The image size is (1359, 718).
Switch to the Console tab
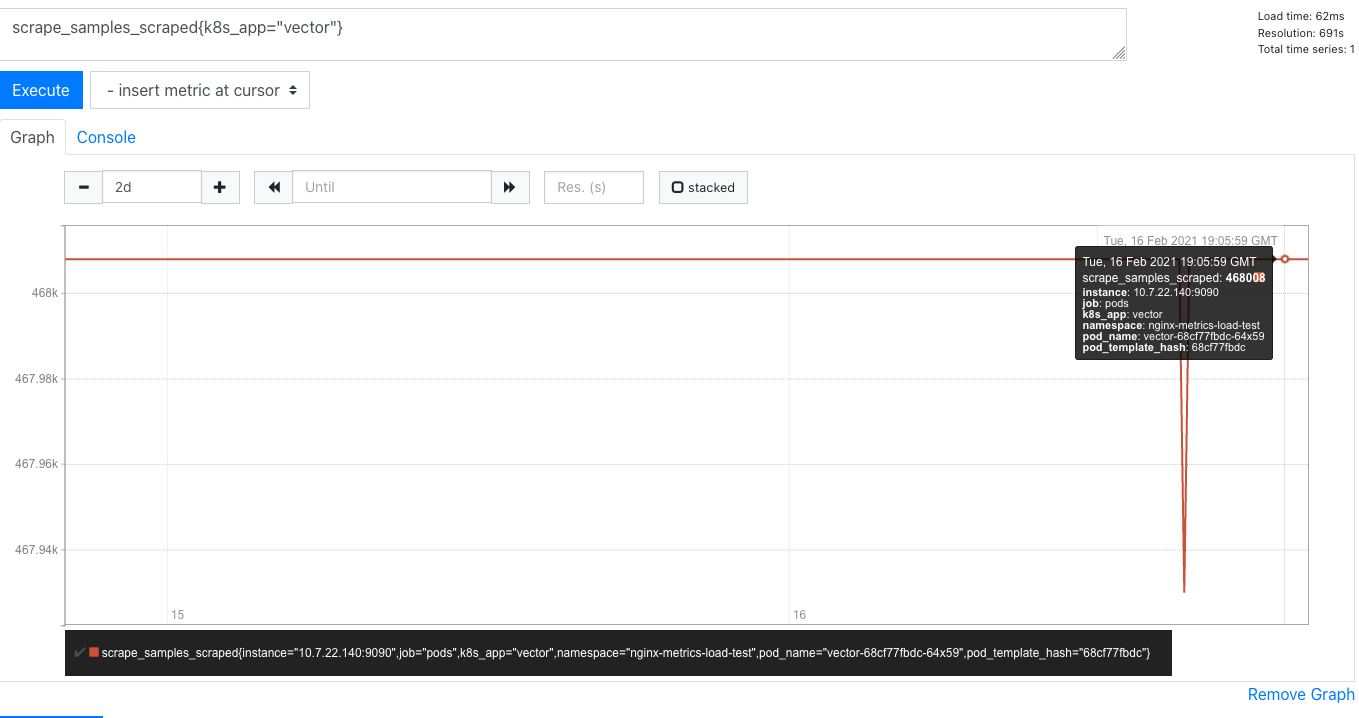pyautogui.click(x=106, y=137)
